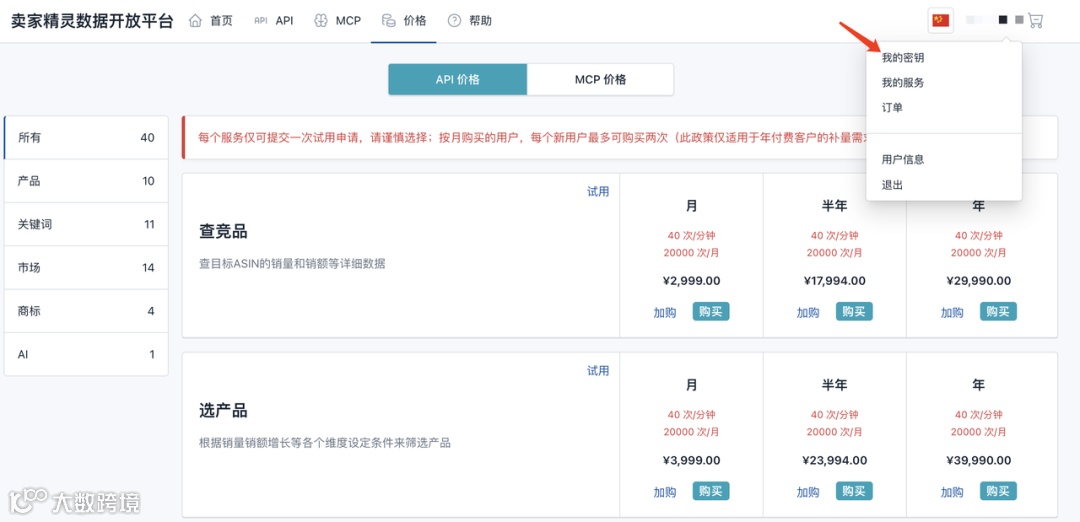1080x522 pixels.
Task: Filter services by 关键词 category
Action: [x=86, y=225]
